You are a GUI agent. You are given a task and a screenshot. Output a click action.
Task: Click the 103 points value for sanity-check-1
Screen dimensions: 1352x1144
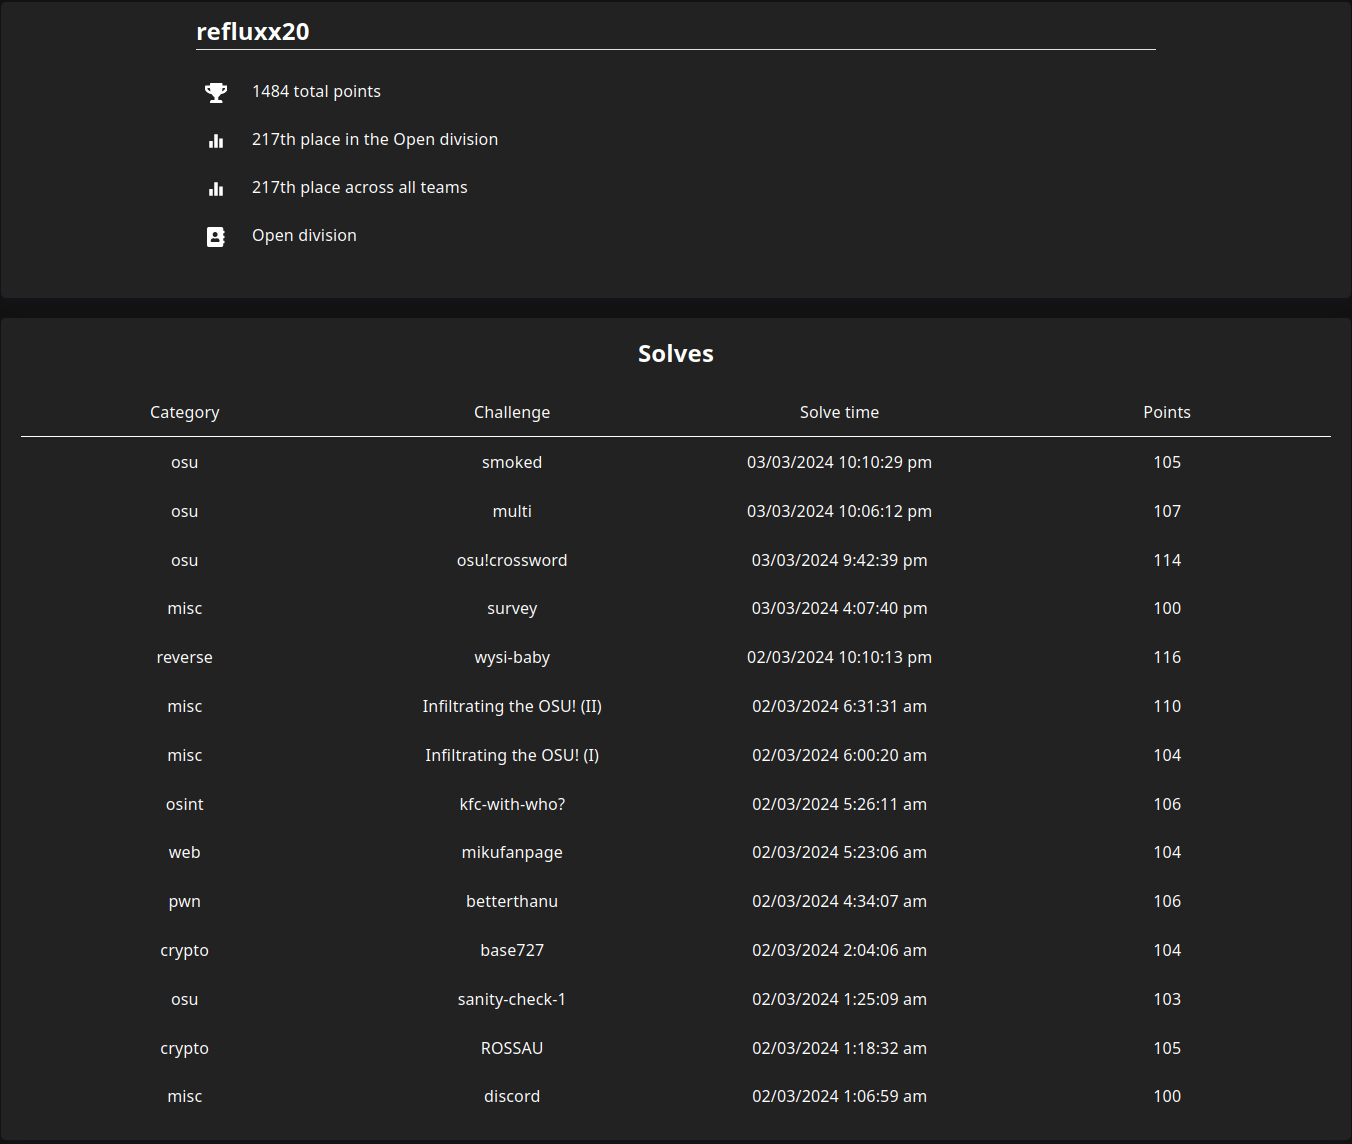(1167, 999)
